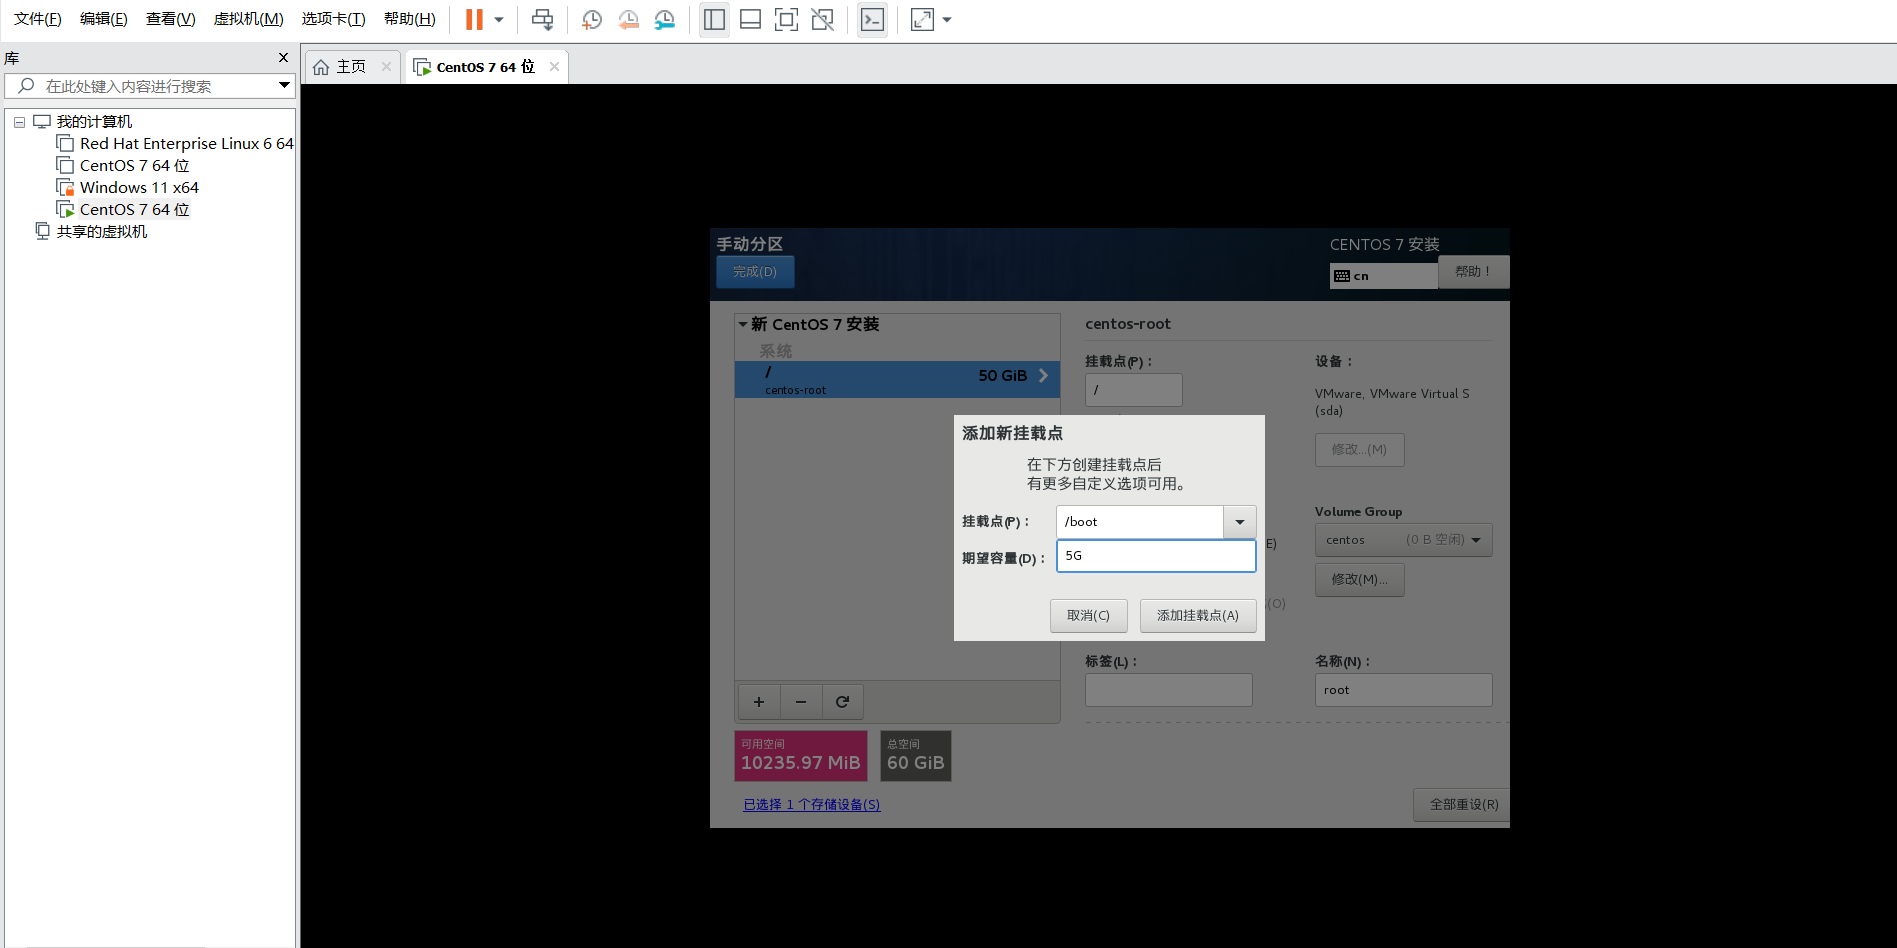Click the 帮助! button
This screenshot has height=948, width=1897.
point(1473,272)
